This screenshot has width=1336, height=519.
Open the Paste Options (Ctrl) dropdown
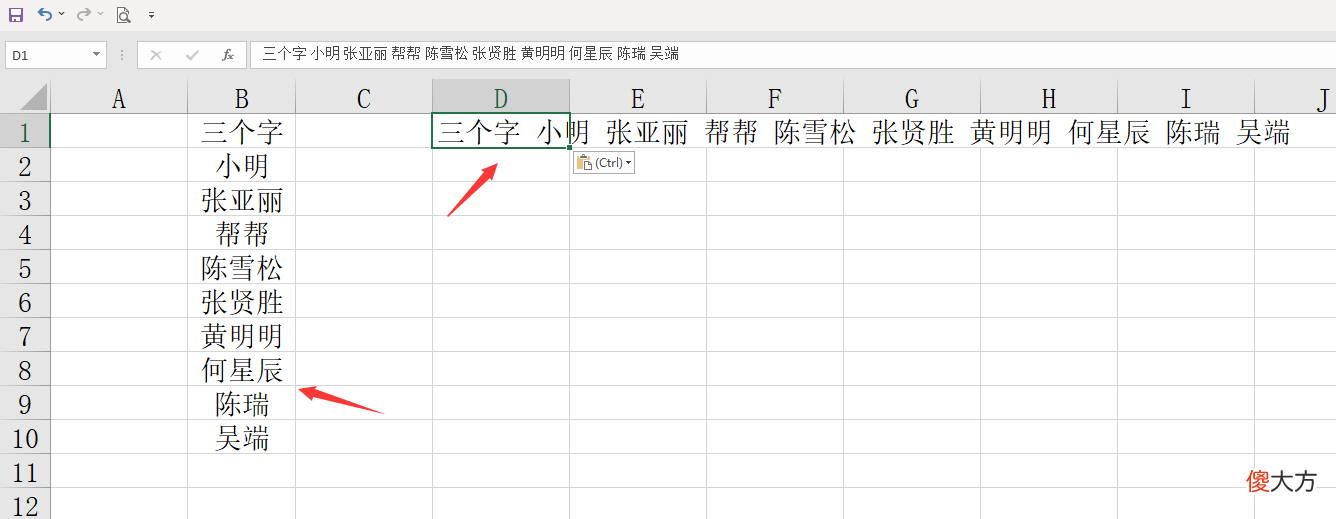point(604,163)
